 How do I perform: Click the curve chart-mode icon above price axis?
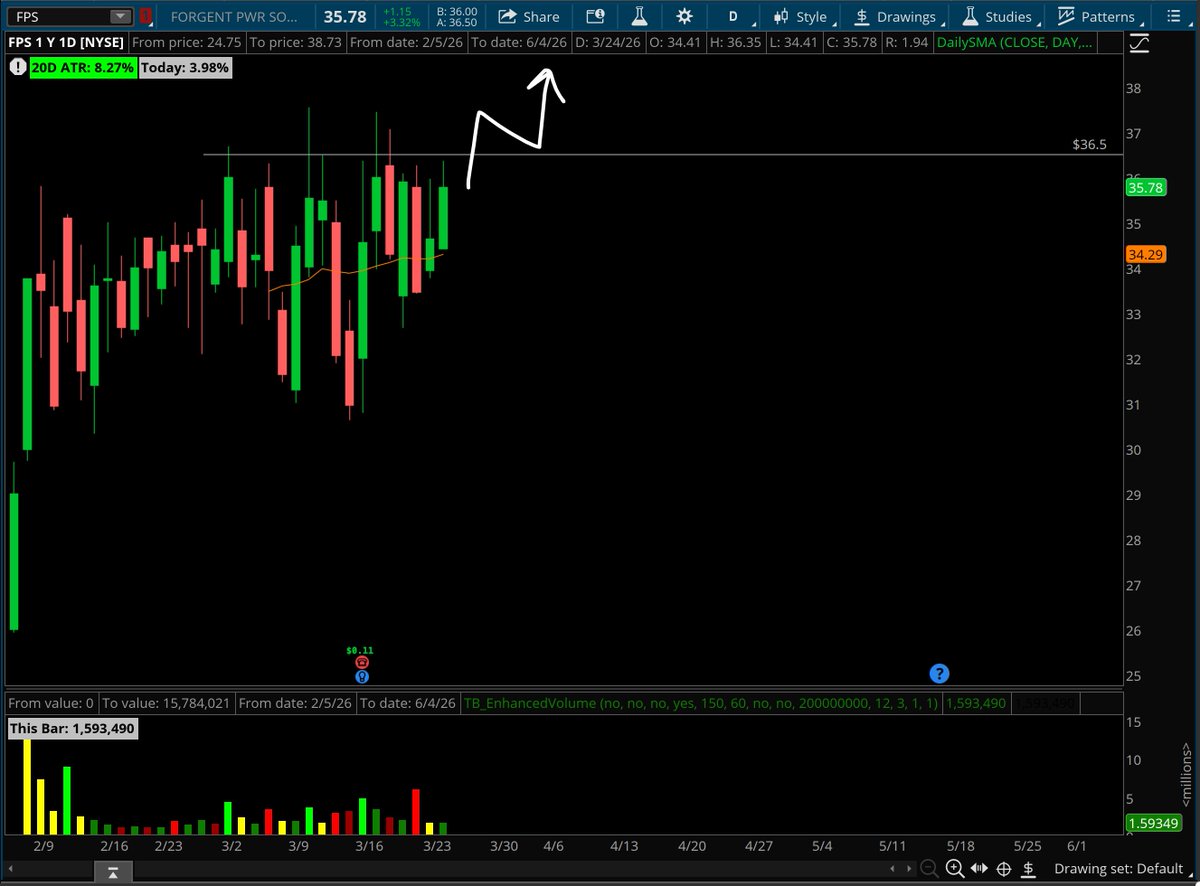pos(1138,43)
